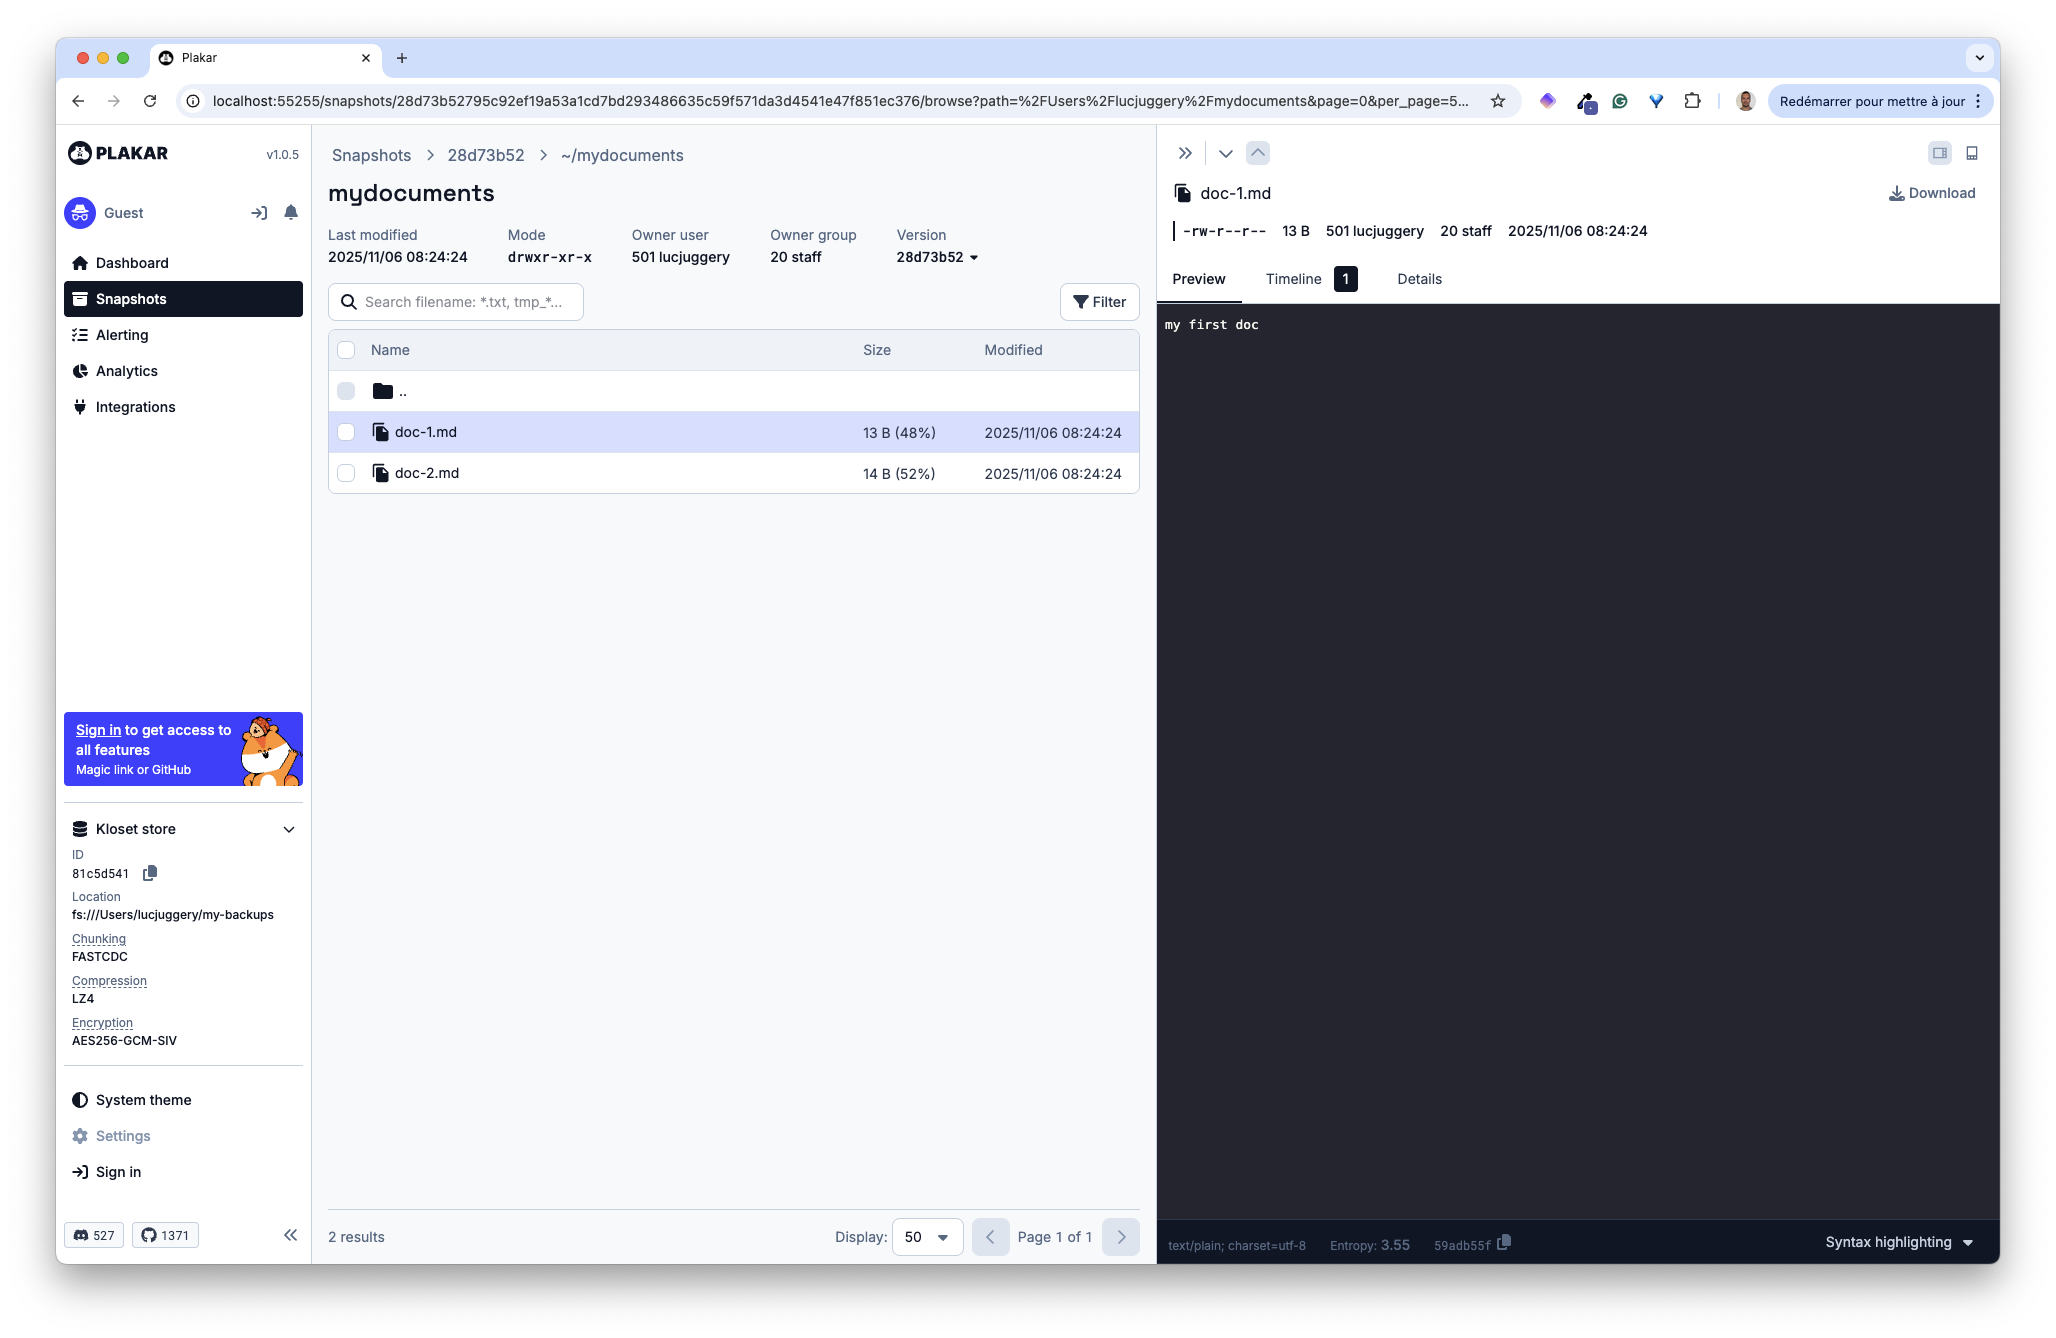This screenshot has height=1338, width=2056.
Task: Click the login arrow icon next to Guest
Action: 259,213
